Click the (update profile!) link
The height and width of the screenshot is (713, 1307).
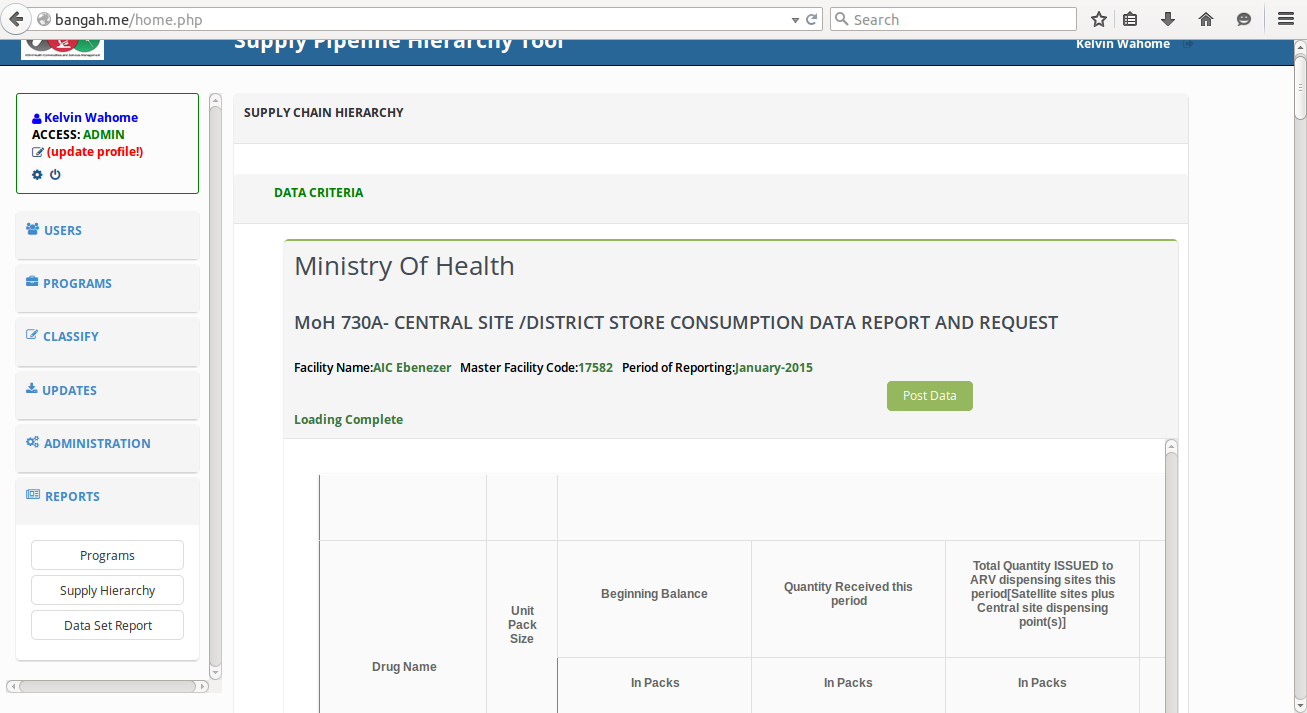(x=95, y=152)
